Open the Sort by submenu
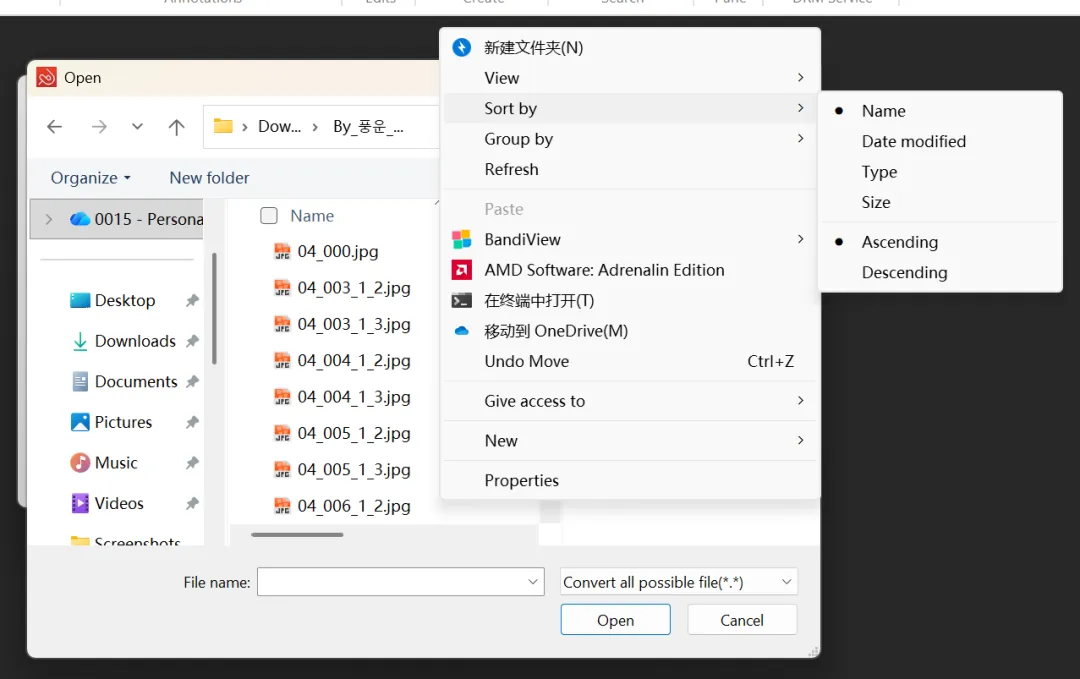 pos(630,108)
